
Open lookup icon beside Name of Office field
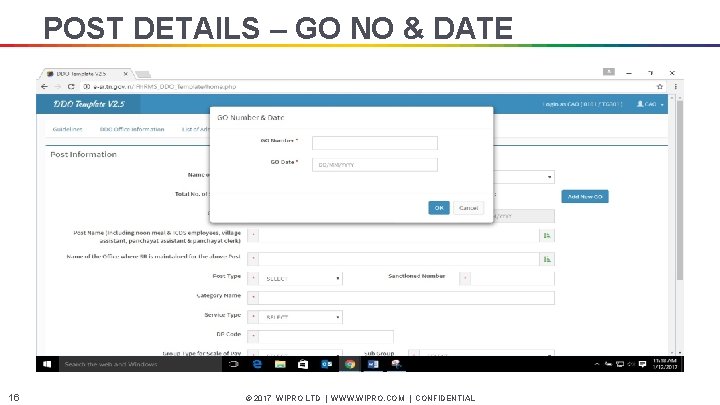[x=547, y=259]
